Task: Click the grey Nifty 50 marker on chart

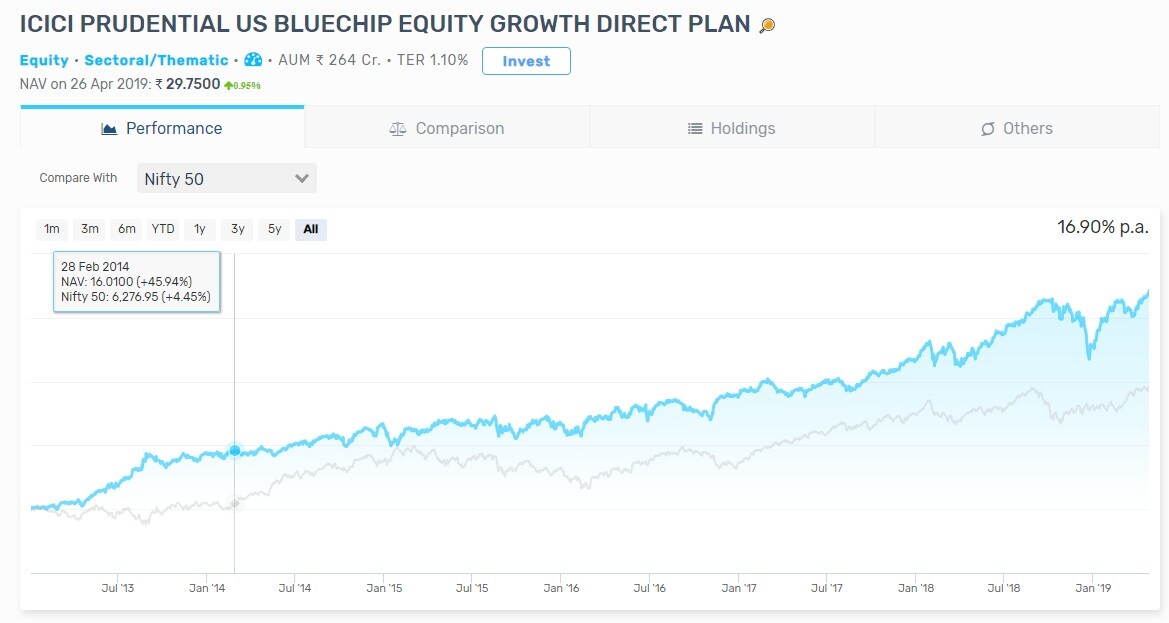Action: click(235, 503)
